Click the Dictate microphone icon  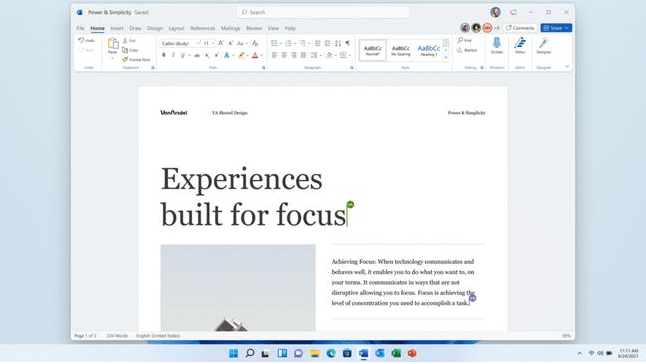[497, 45]
